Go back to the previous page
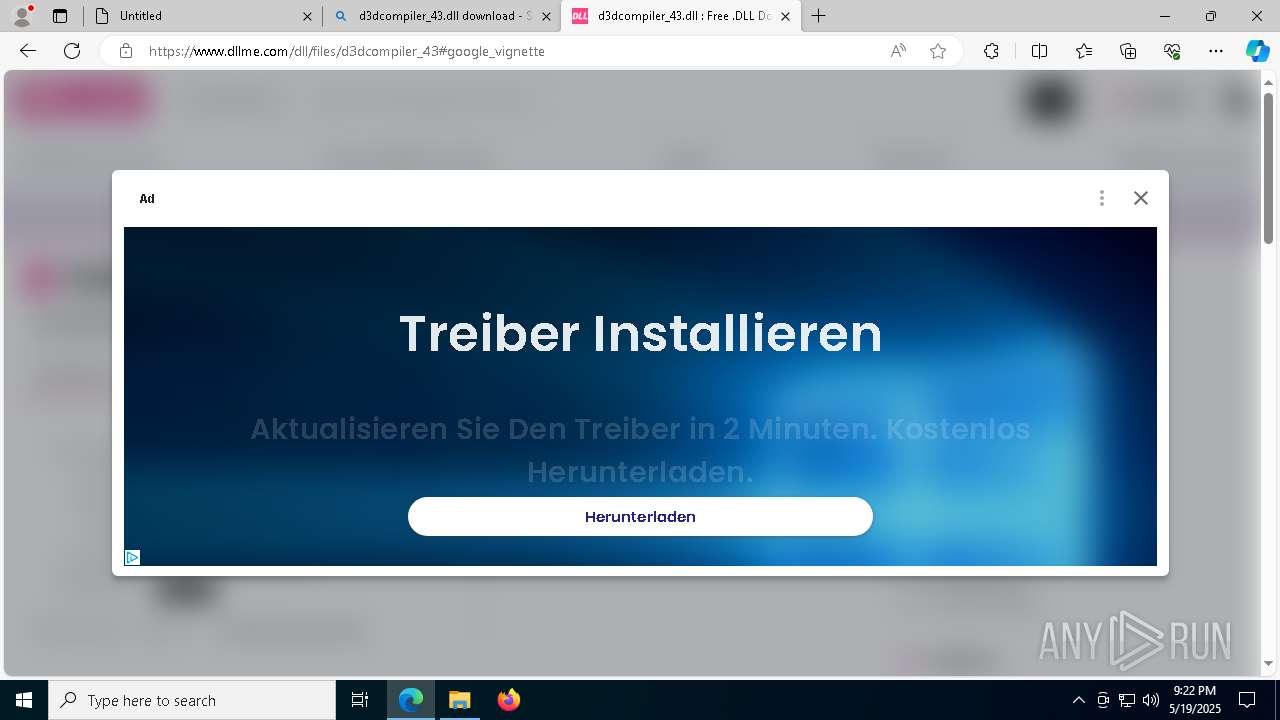Image resolution: width=1280 pixels, height=720 pixels. (x=28, y=51)
